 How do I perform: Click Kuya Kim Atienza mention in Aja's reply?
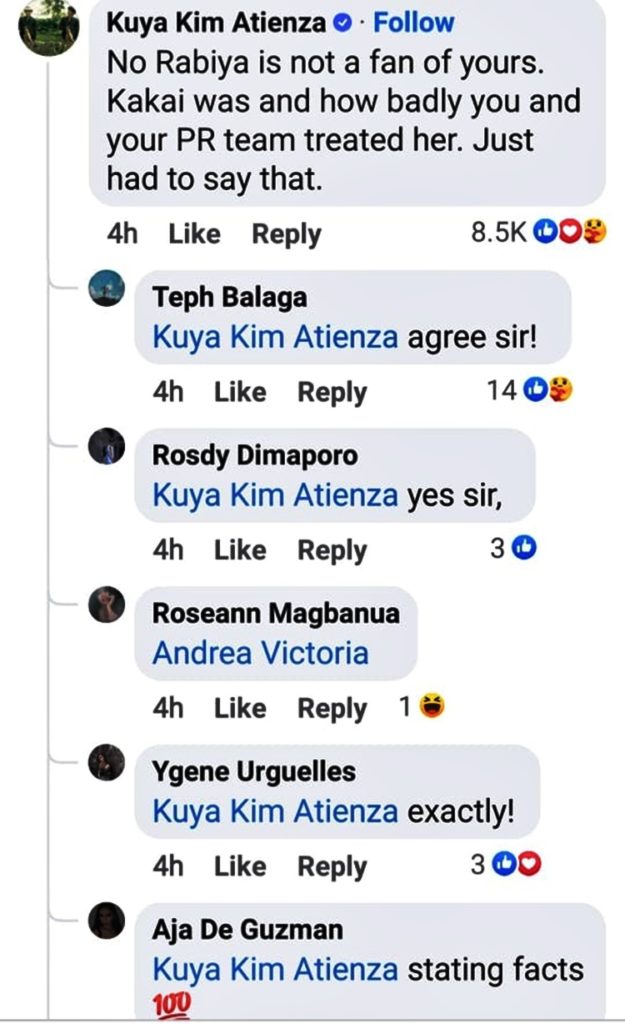coord(275,969)
